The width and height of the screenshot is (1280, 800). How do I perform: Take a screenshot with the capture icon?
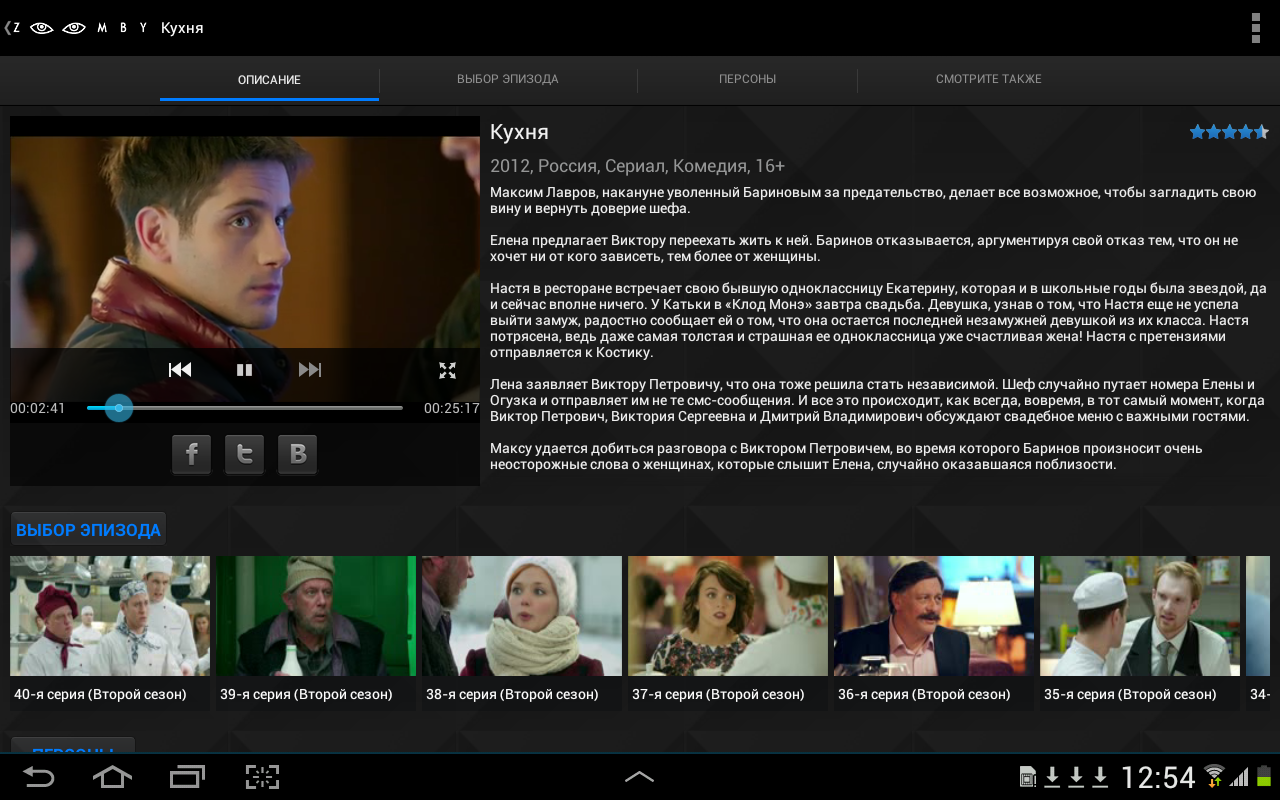[x=262, y=777]
